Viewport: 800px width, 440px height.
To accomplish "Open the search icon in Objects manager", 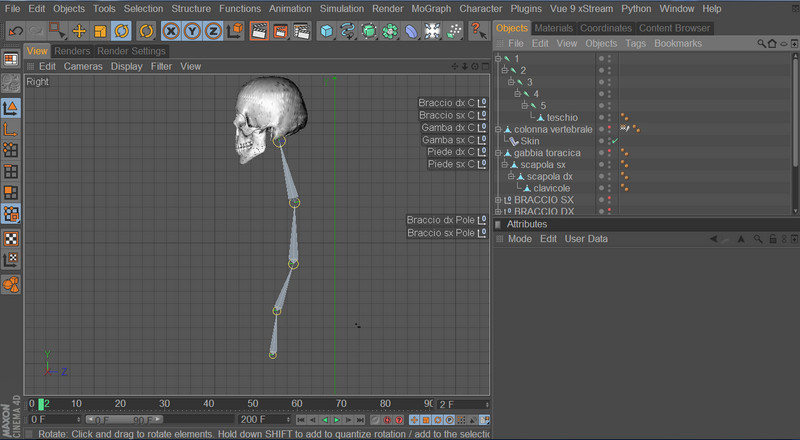I will [762, 44].
